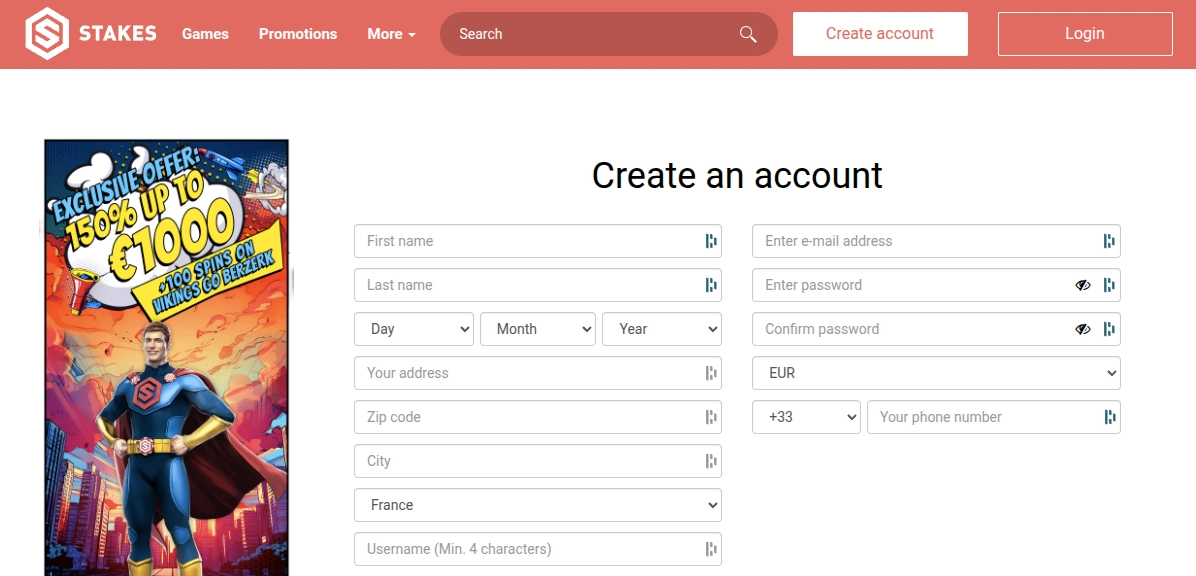Click autofill icon in e-mail address field
The image size is (1196, 576).
[x=1109, y=241]
